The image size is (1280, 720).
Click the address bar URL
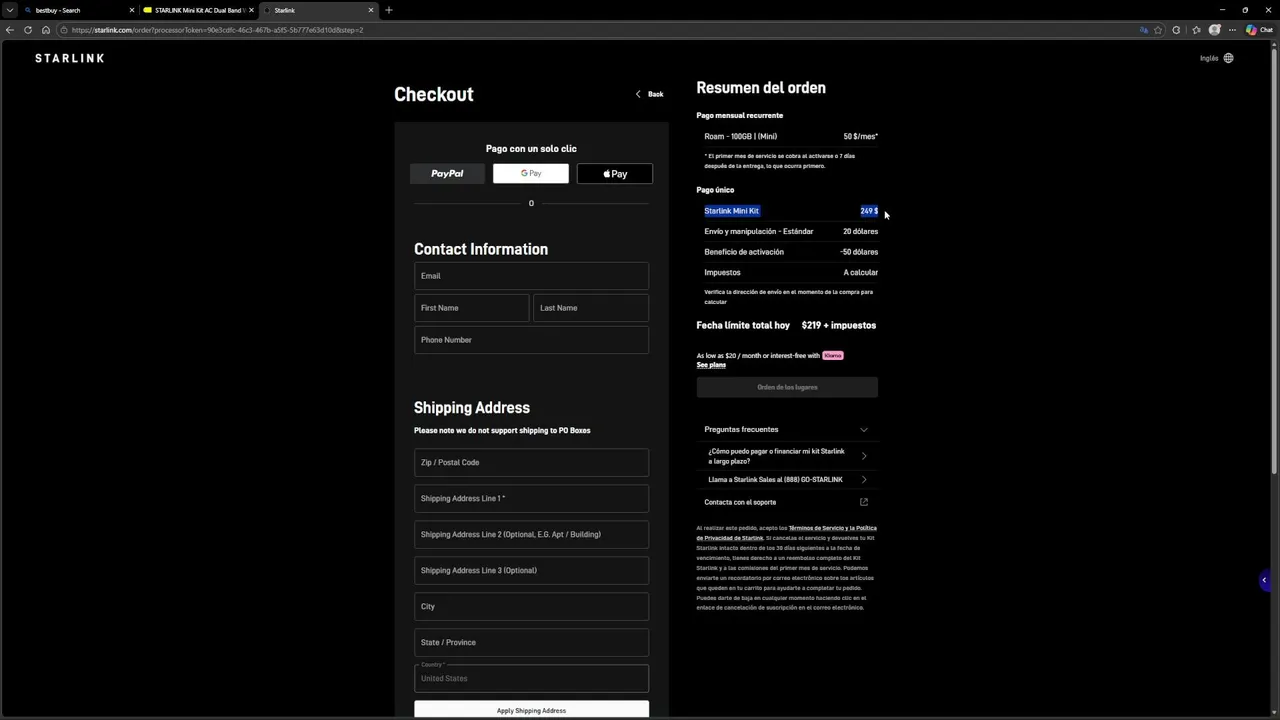[x=217, y=30]
